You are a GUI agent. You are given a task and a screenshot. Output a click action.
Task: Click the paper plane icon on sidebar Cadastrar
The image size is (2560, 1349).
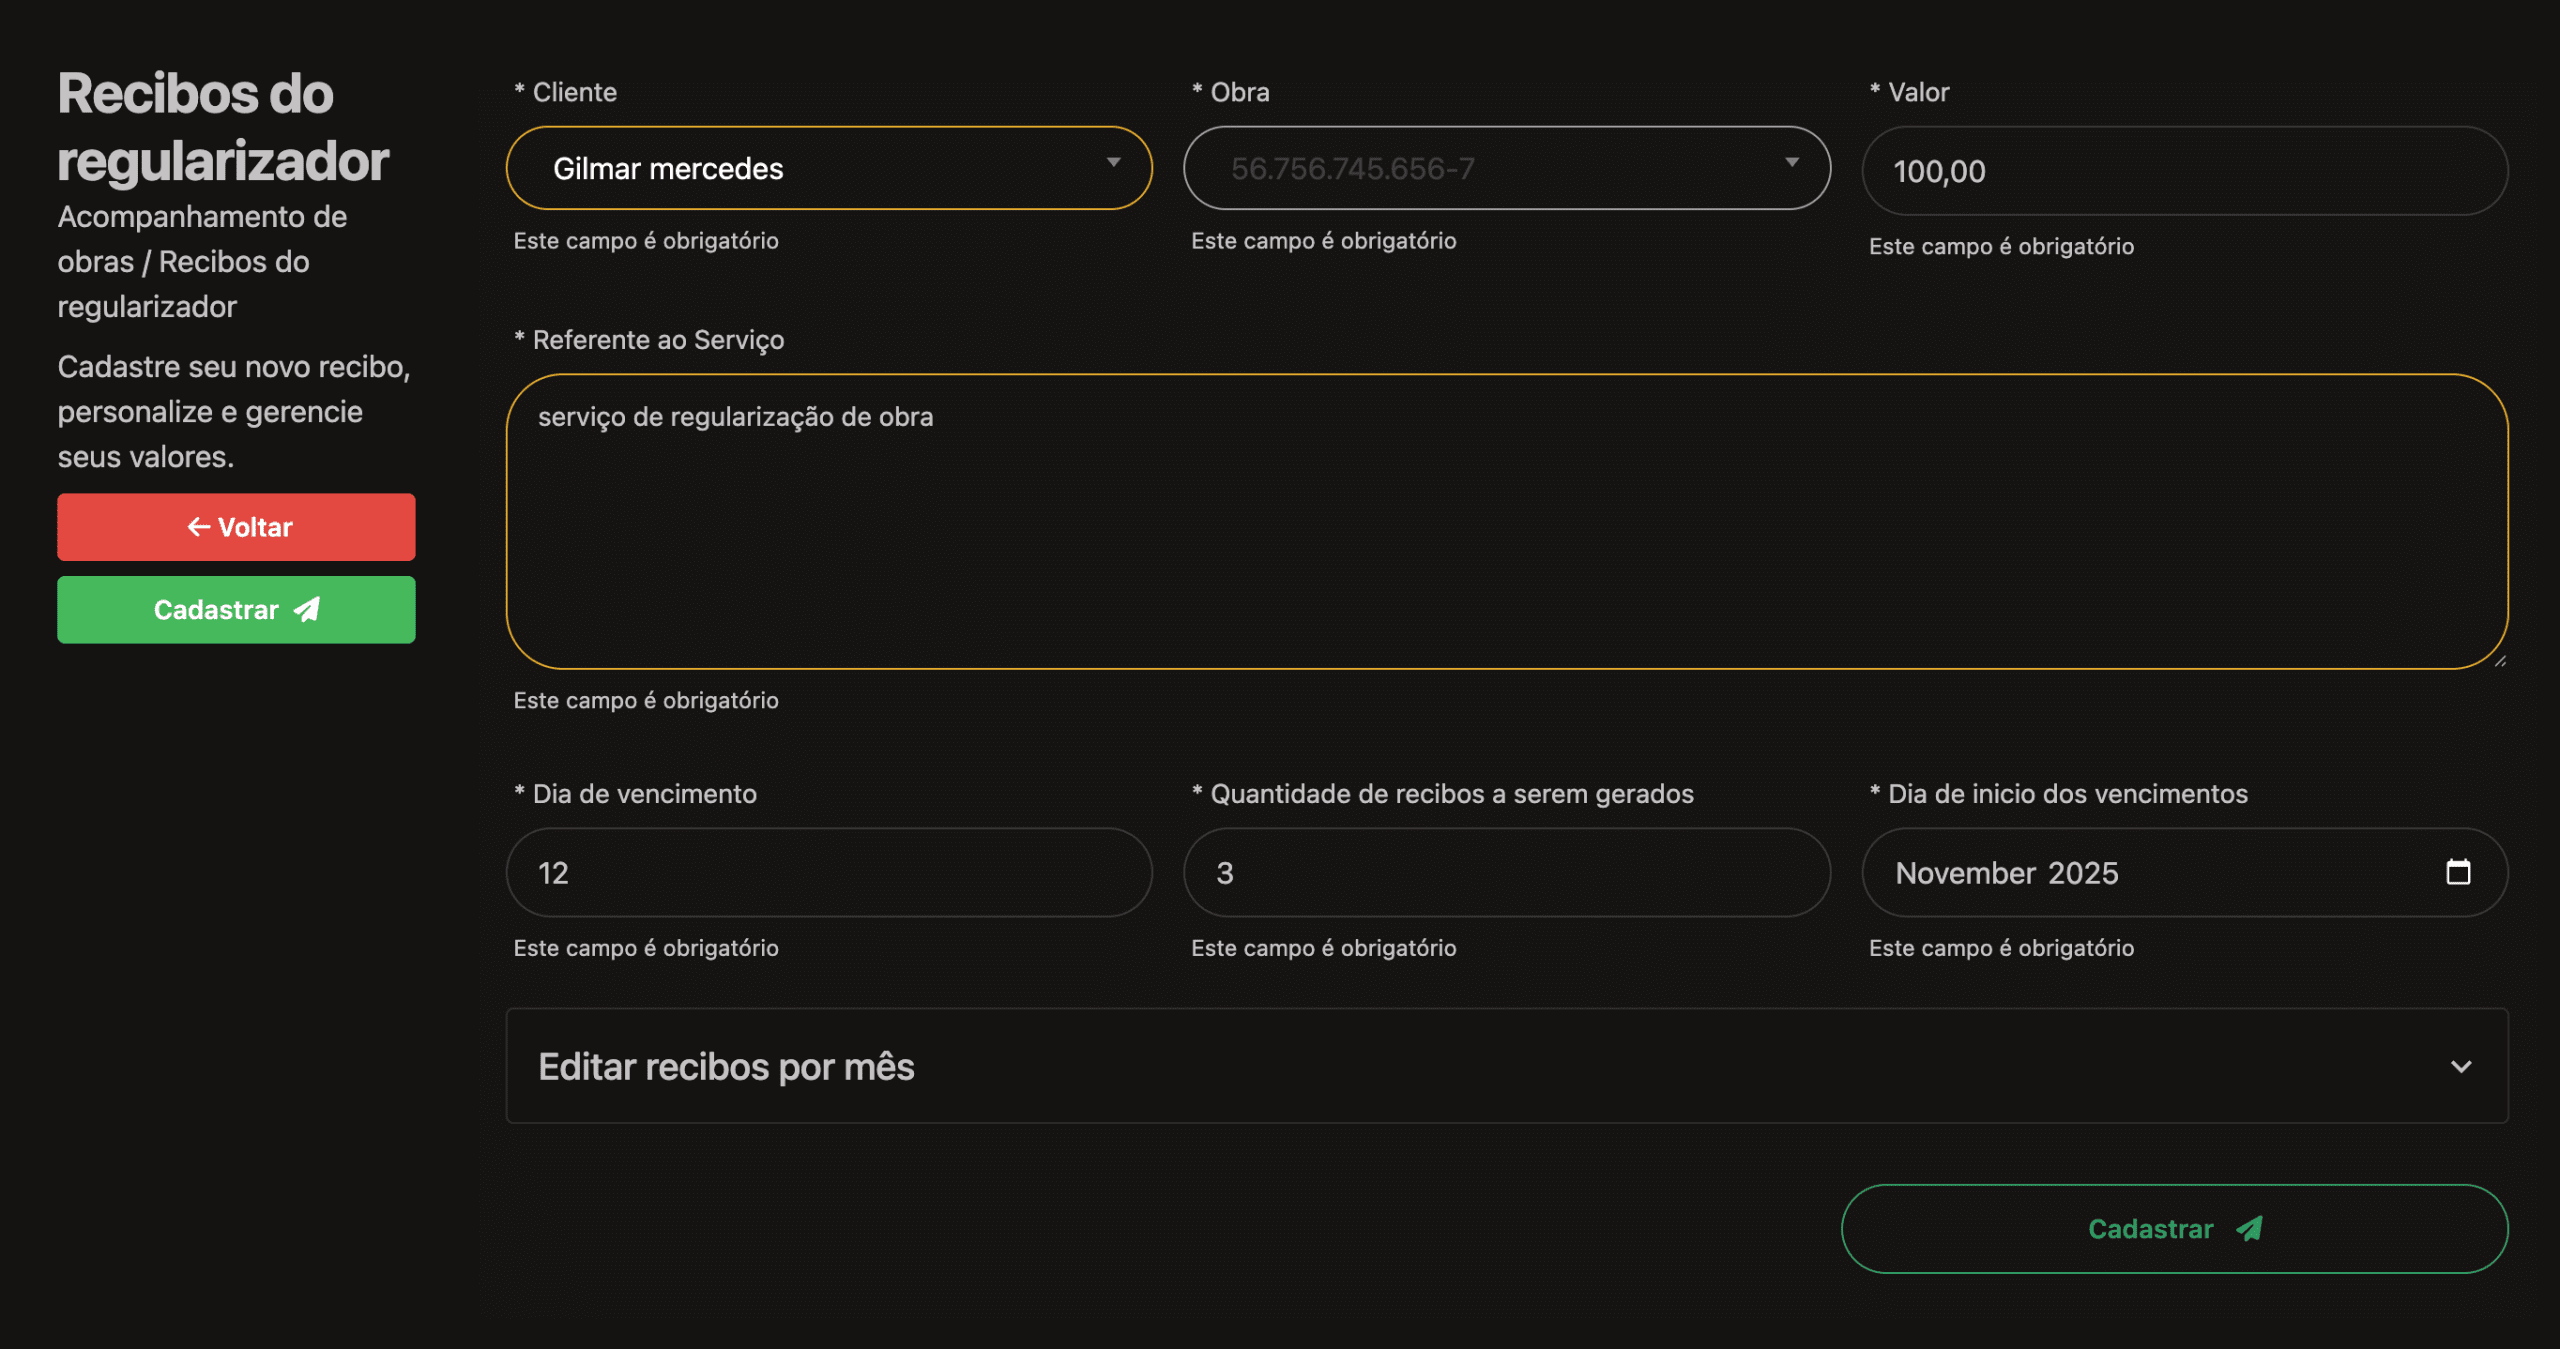click(x=307, y=609)
